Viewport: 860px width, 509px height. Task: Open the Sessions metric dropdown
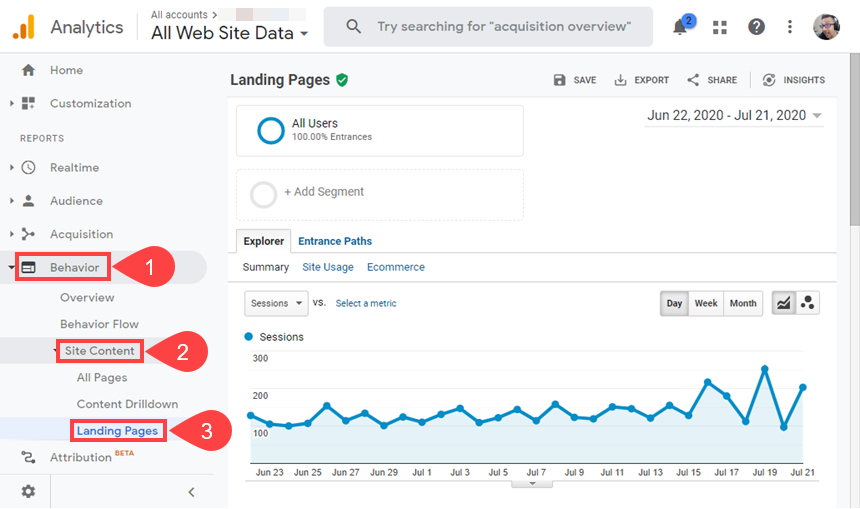point(276,303)
